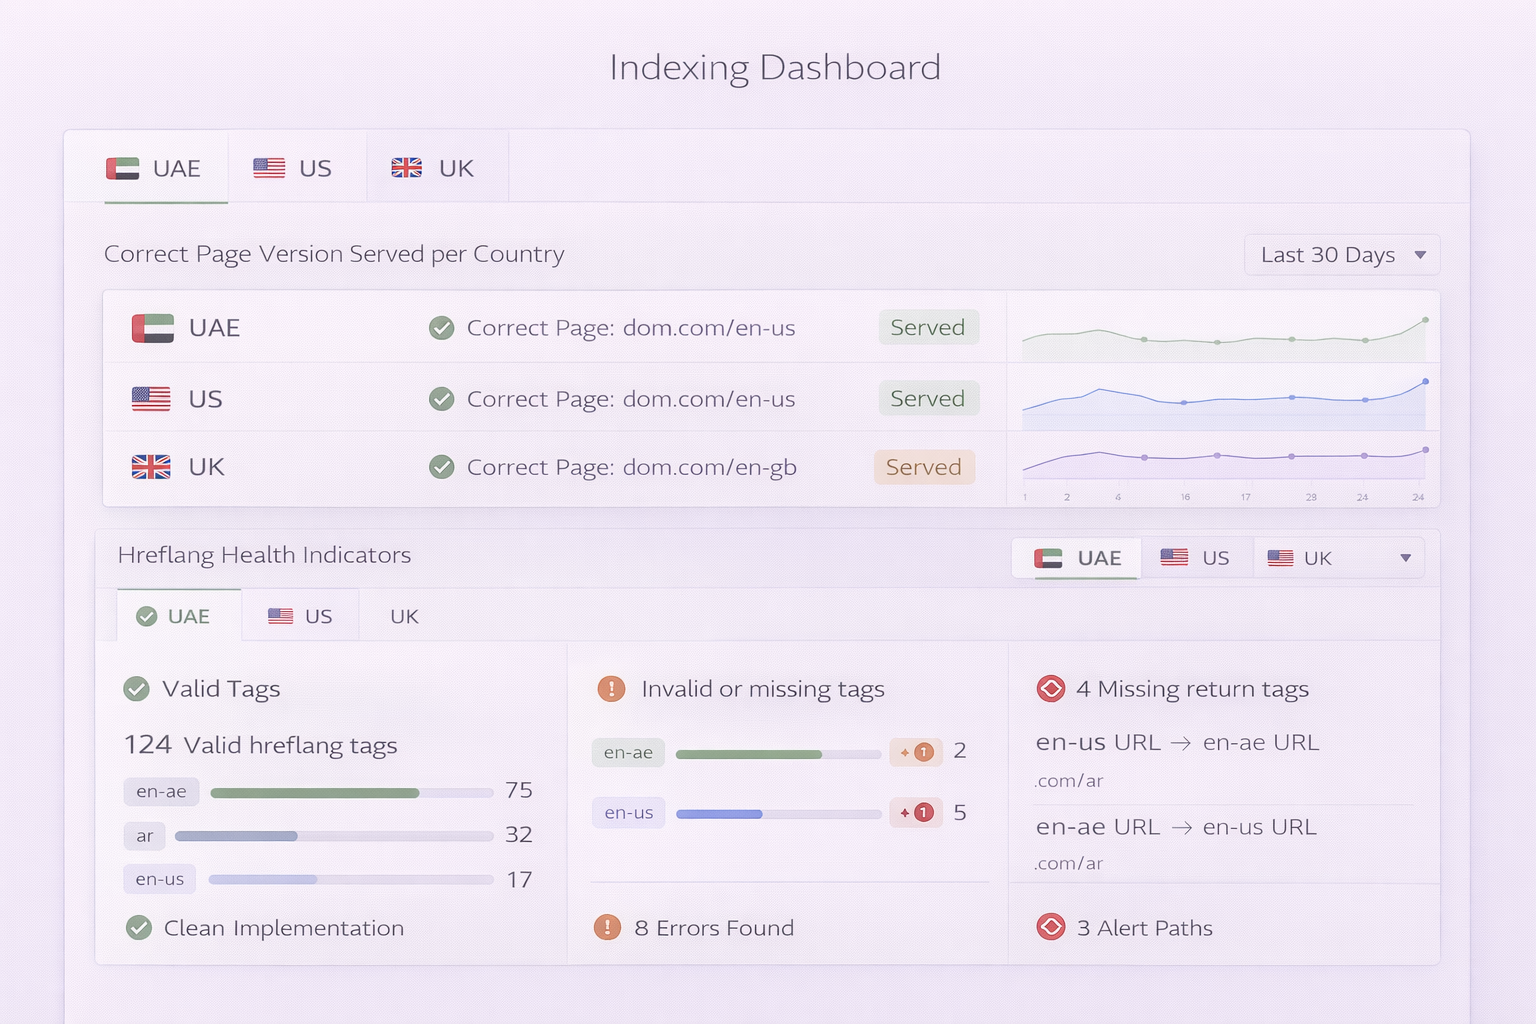Expand the chevron beside the UK indicator toggle

coord(1405,558)
